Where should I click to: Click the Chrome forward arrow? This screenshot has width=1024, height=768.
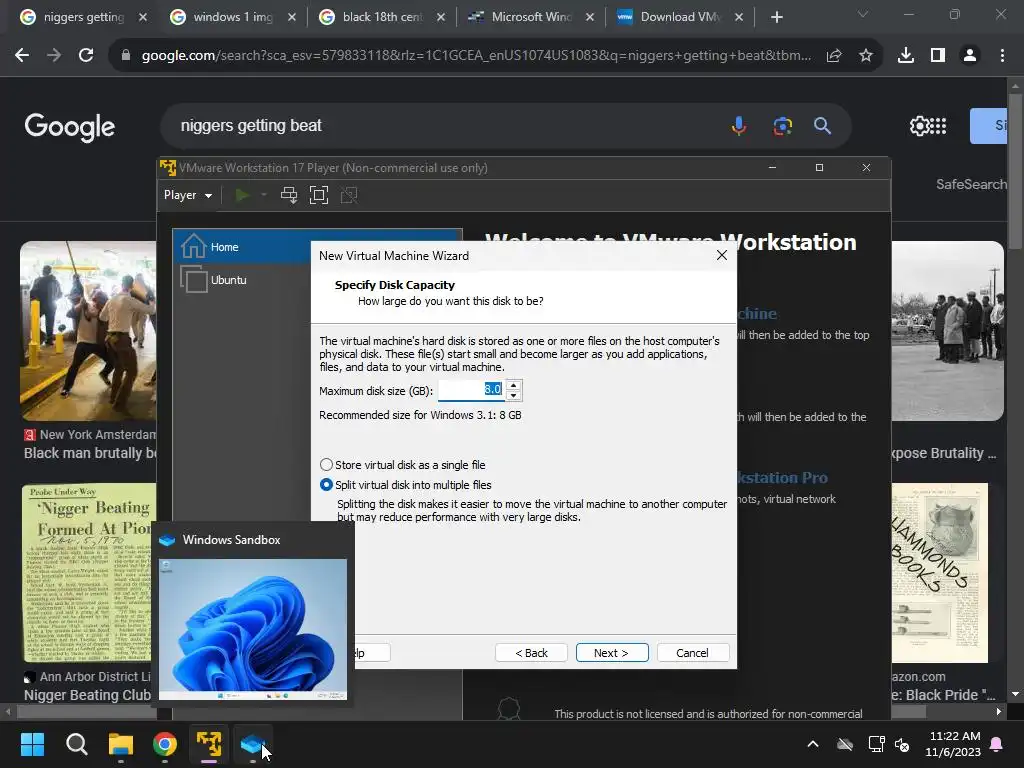54,56
